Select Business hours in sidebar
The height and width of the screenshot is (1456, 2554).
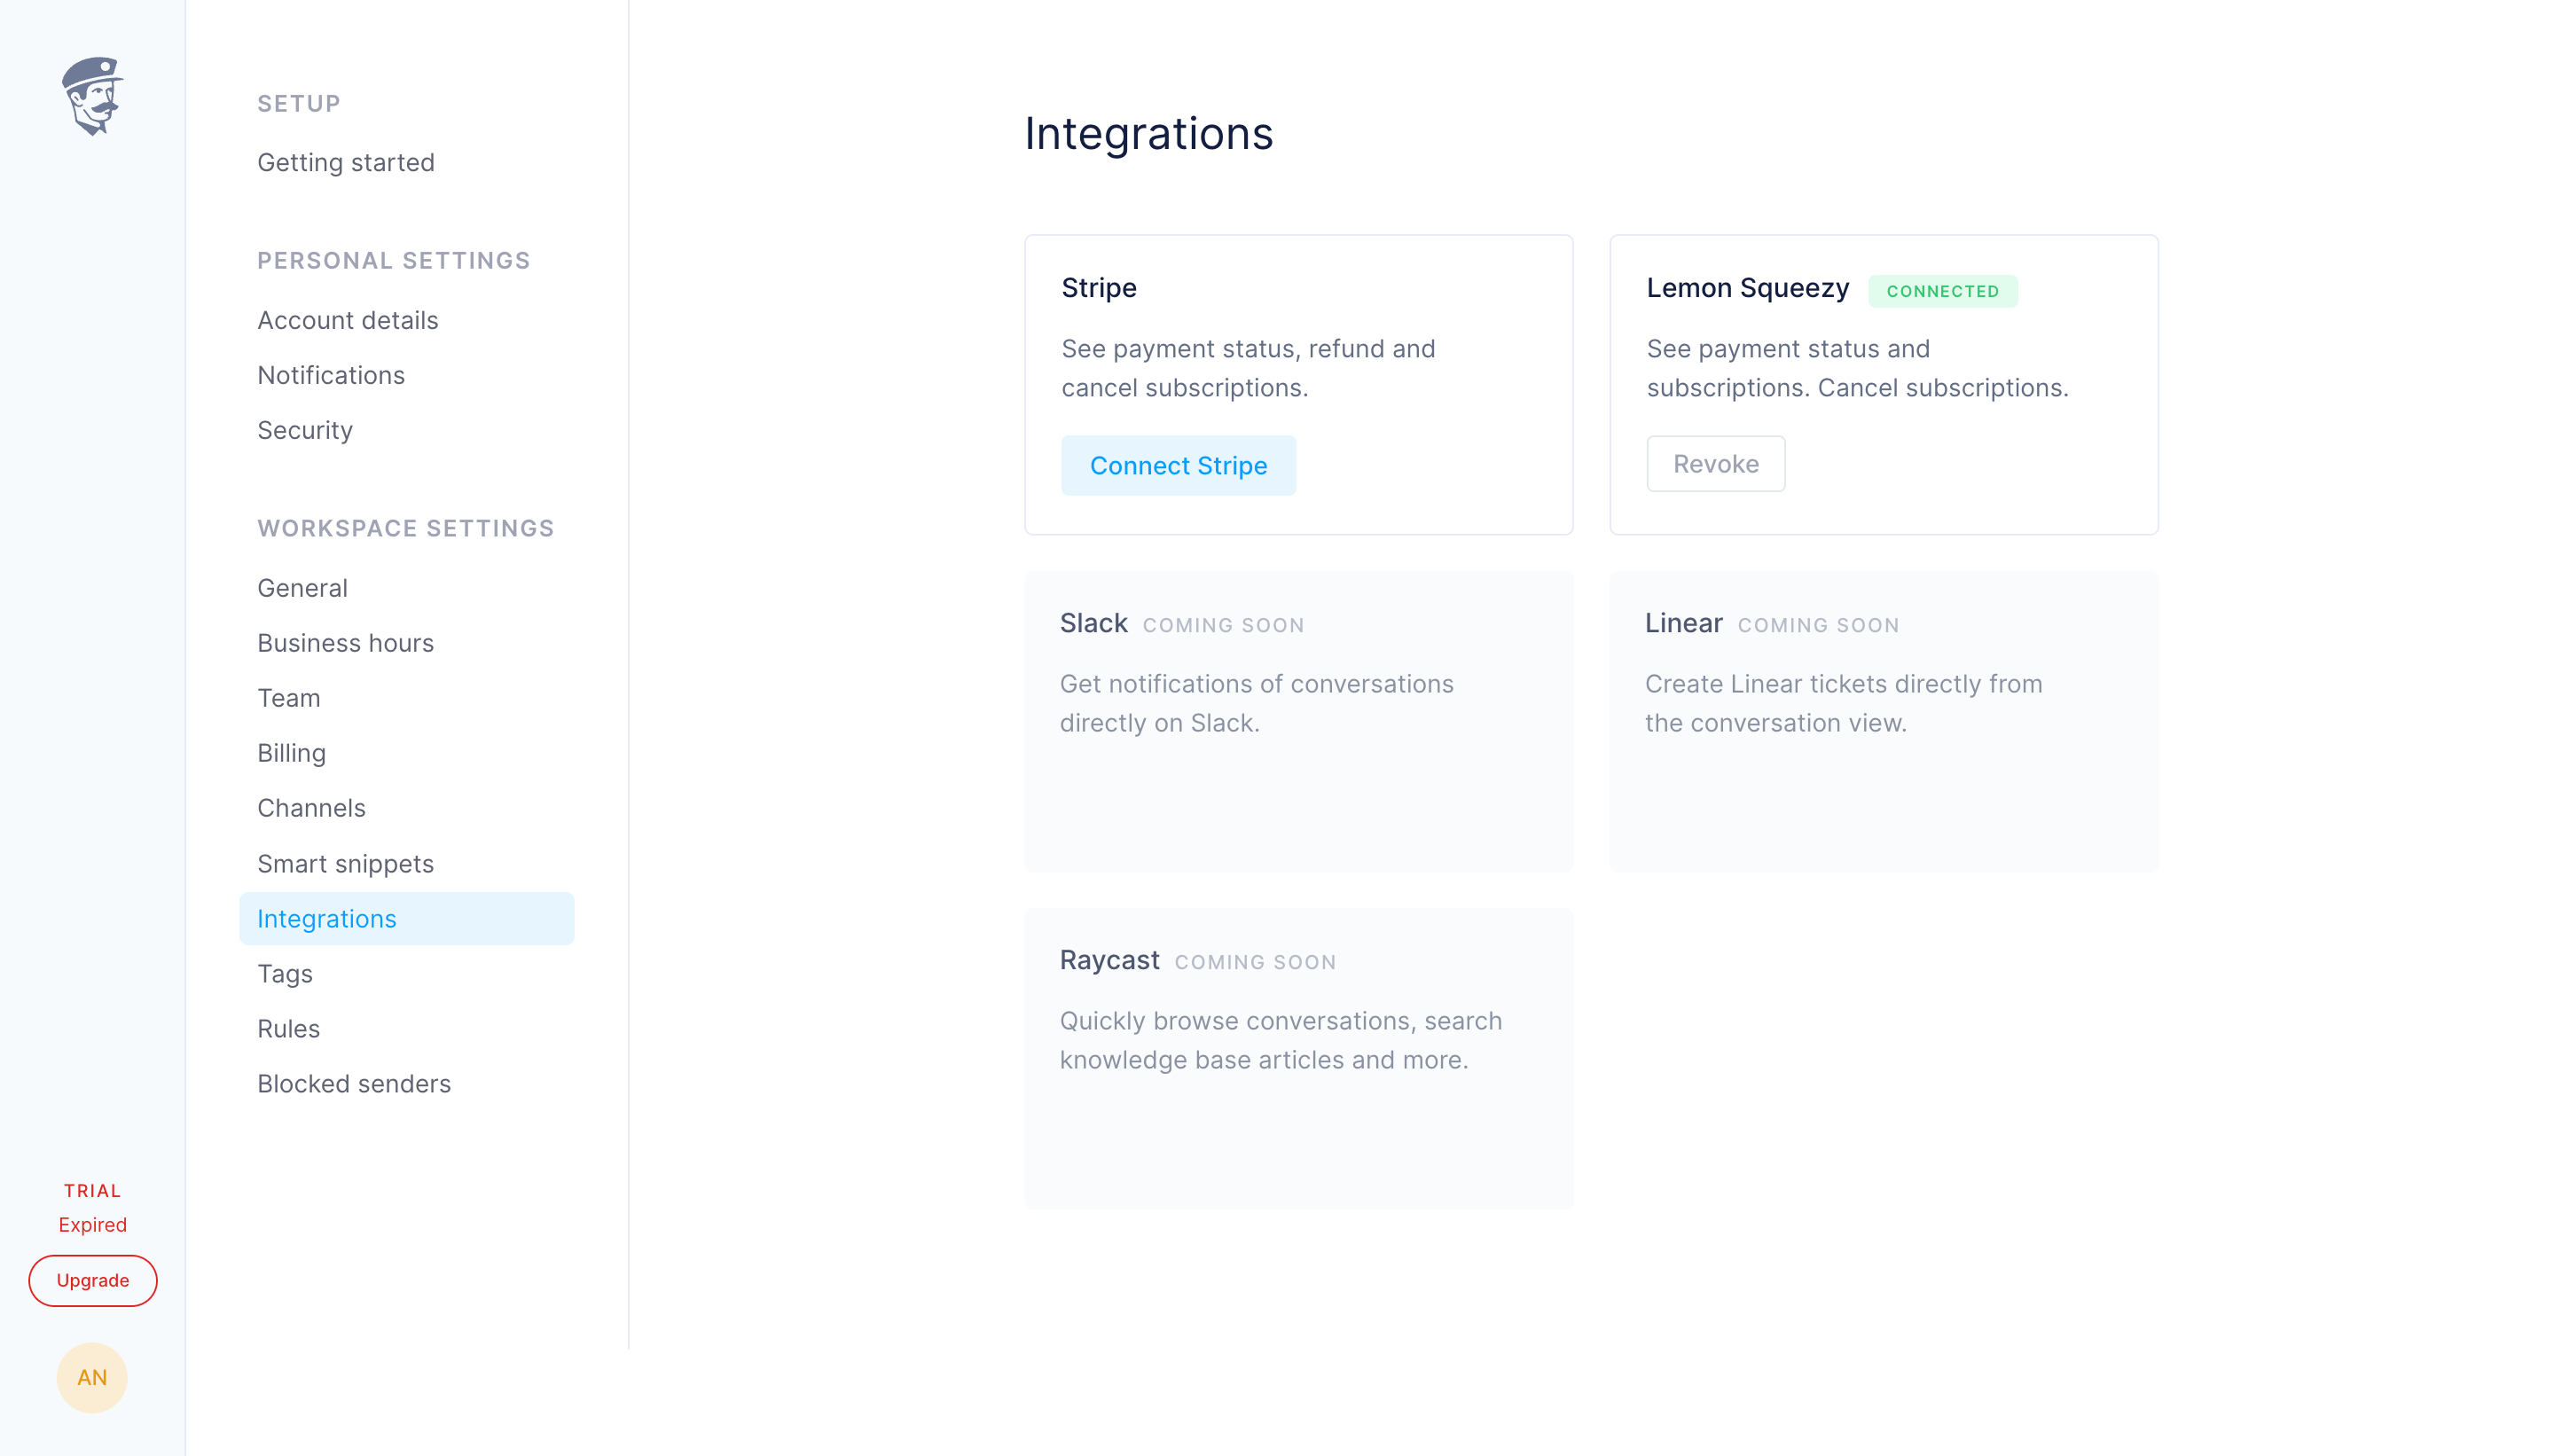[x=346, y=644]
